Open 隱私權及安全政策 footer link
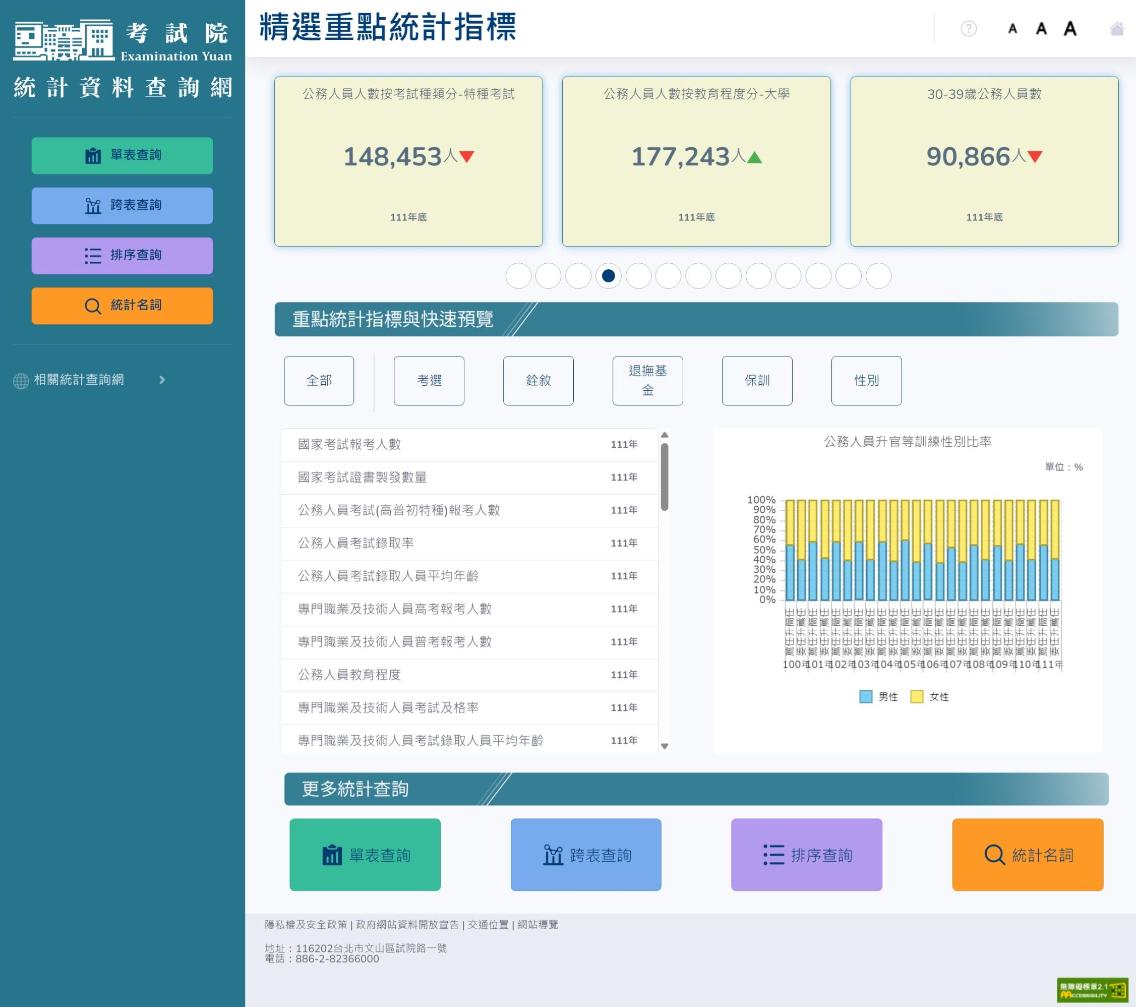The height and width of the screenshot is (1007, 1136). [x=306, y=925]
